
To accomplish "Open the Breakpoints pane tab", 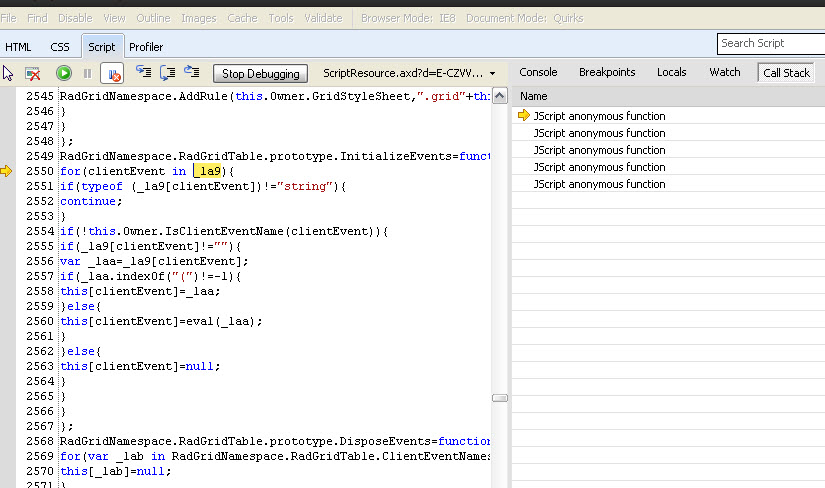I will [607, 72].
